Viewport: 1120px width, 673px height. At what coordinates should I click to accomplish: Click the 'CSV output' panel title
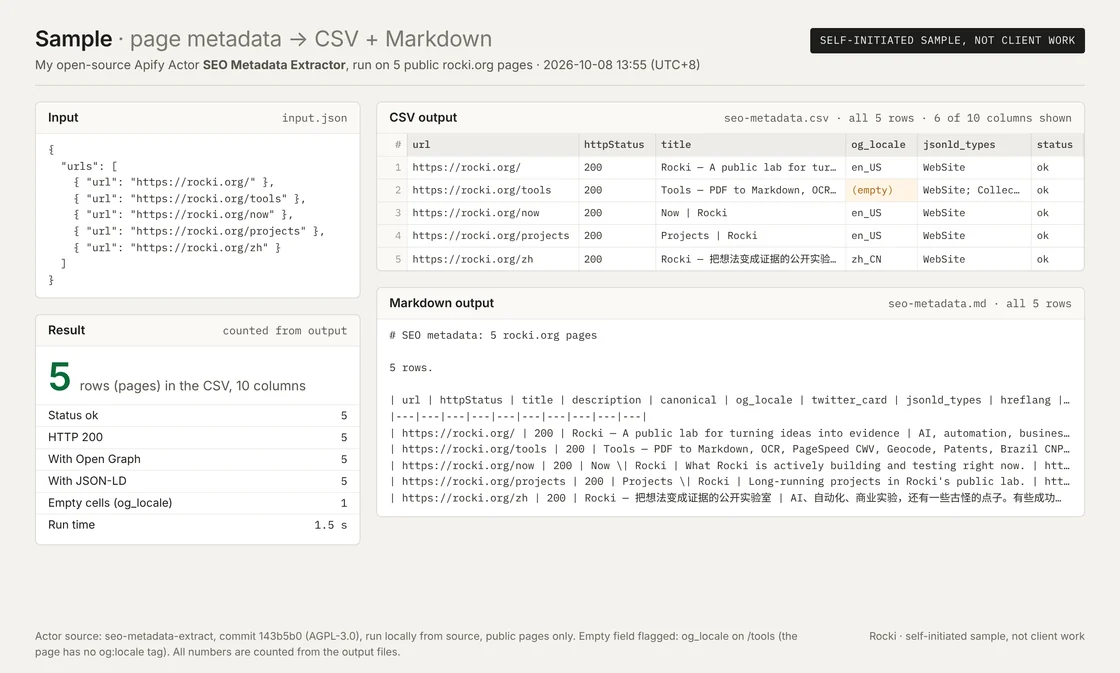point(423,118)
